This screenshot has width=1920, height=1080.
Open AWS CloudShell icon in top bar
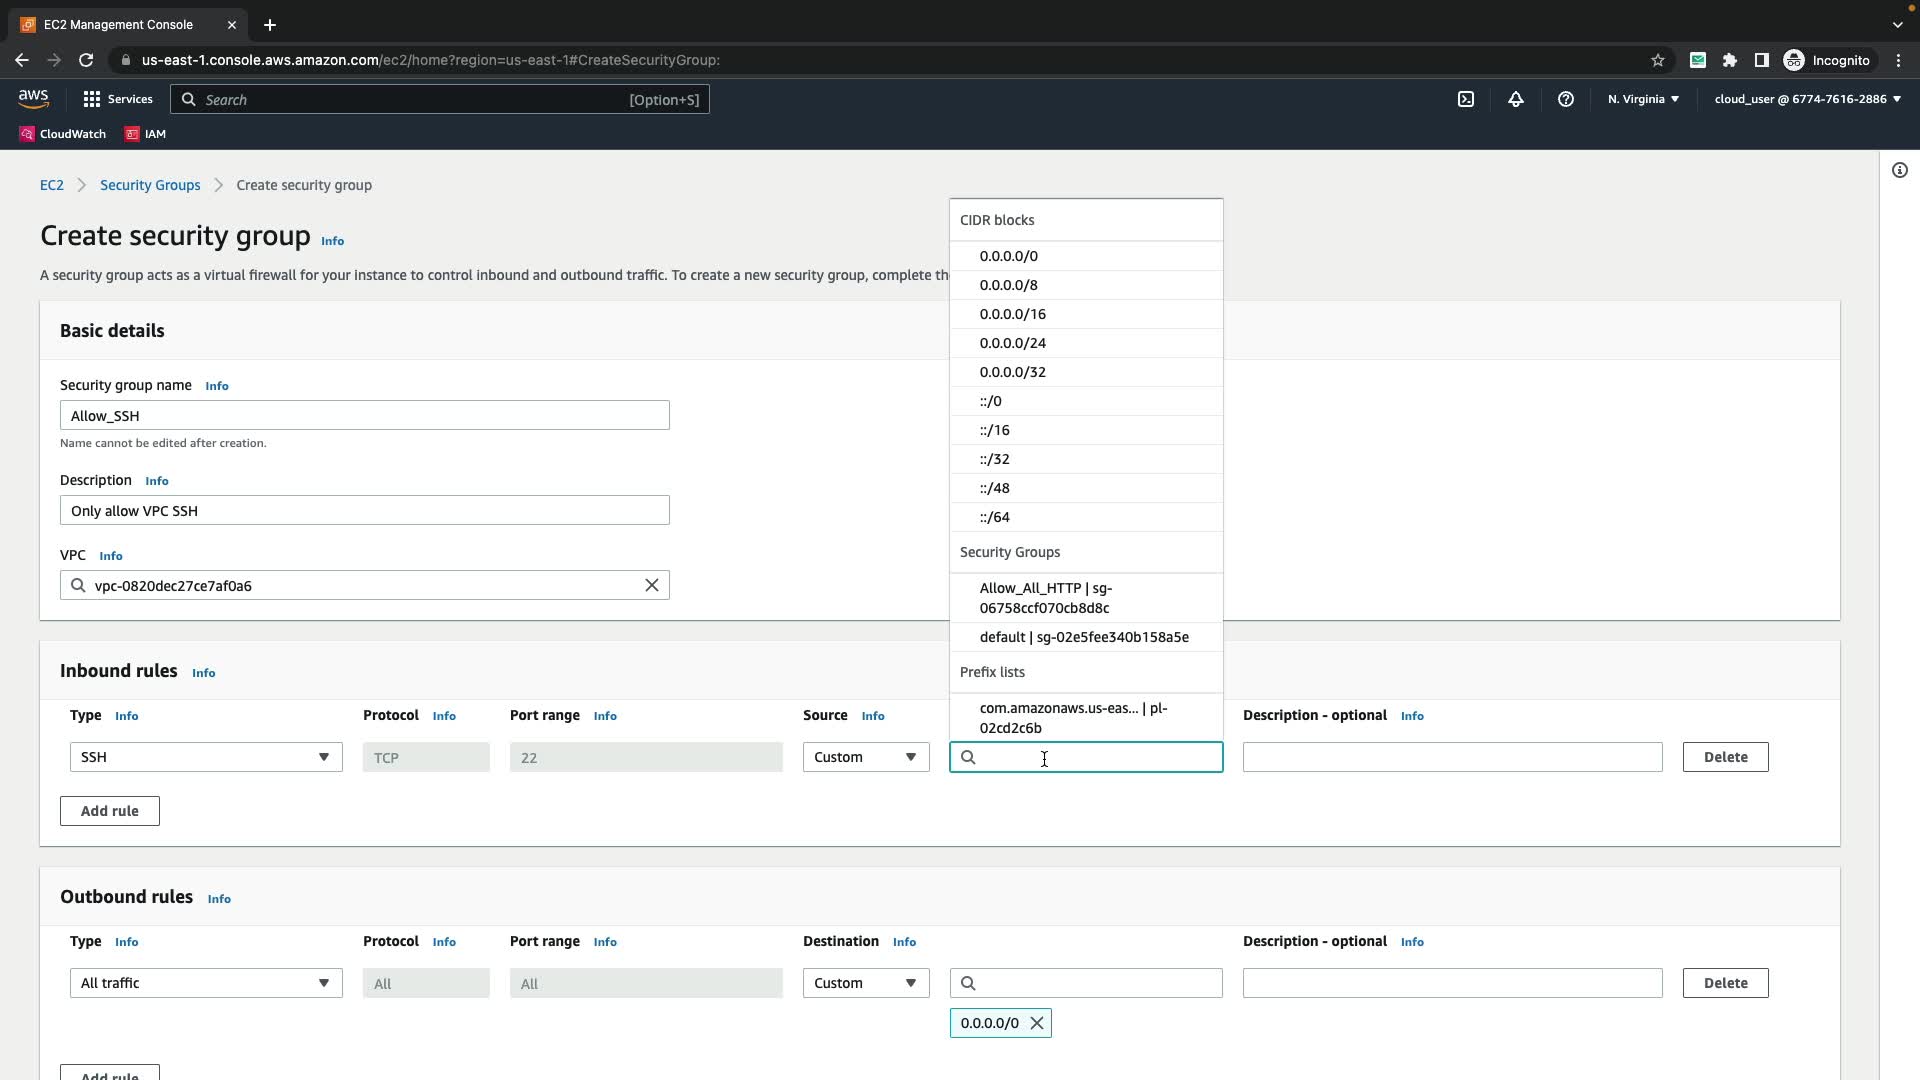[x=1466, y=99]
